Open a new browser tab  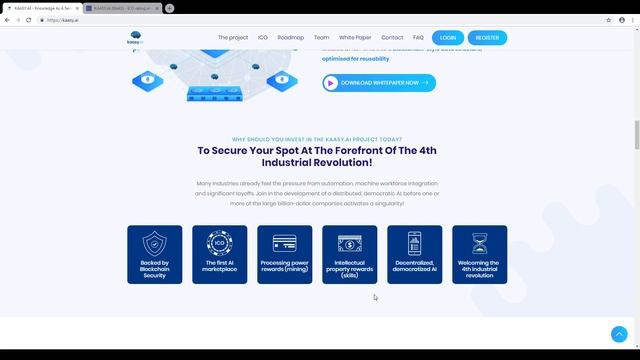169,8
